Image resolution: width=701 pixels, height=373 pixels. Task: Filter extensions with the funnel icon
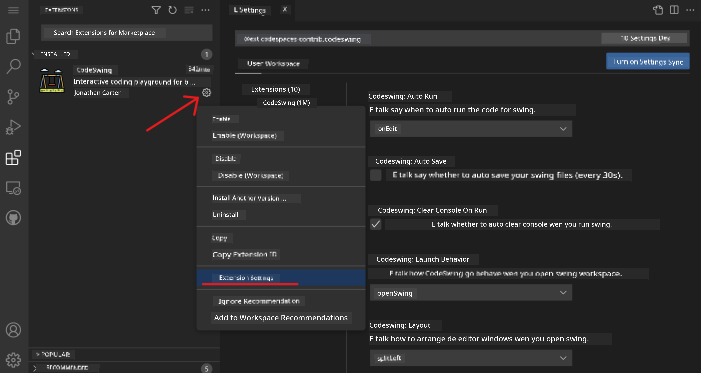click(x=156, y=10)
